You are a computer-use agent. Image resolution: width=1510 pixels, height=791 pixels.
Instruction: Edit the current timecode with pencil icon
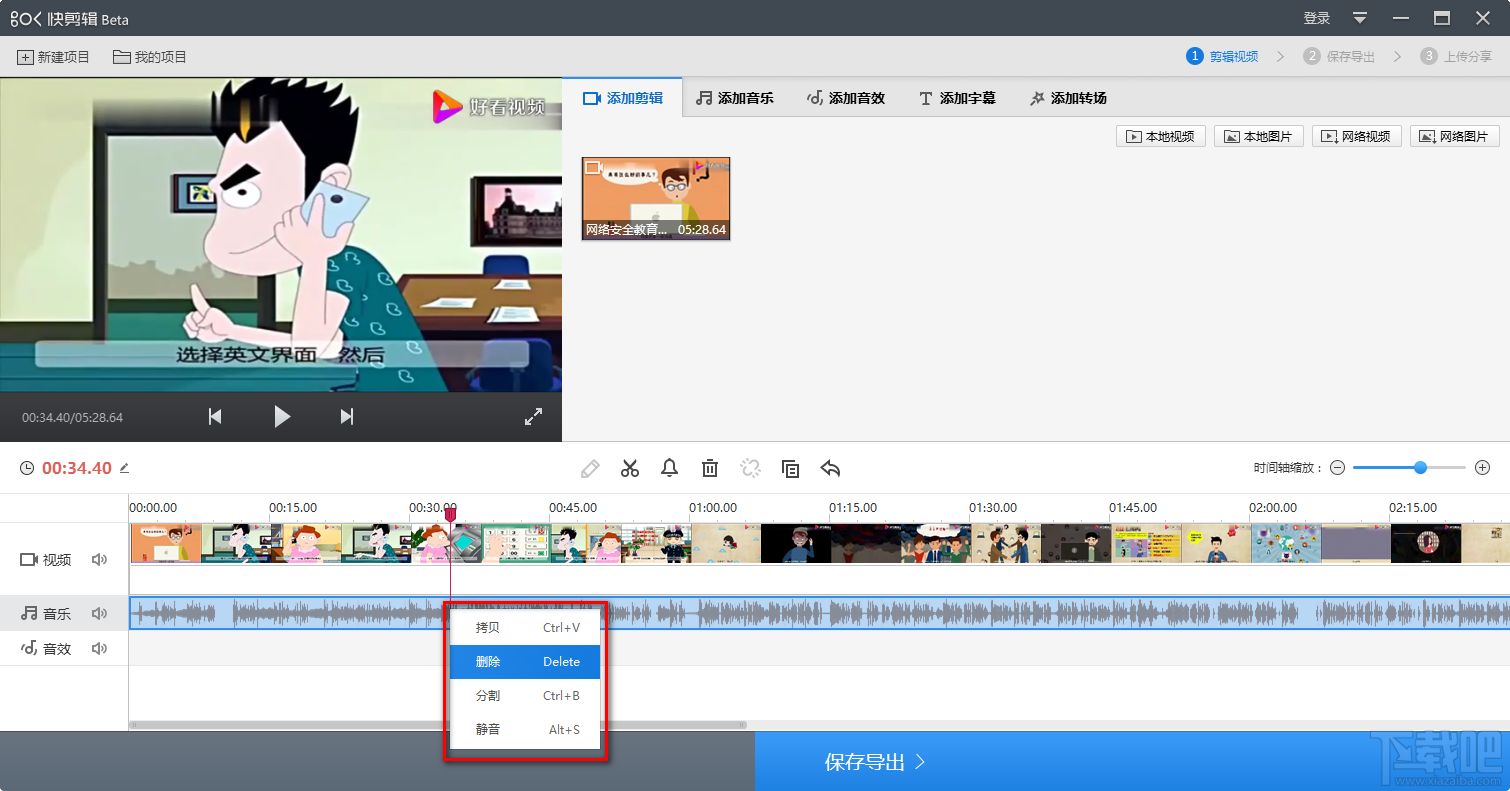[x=125, y=468]
